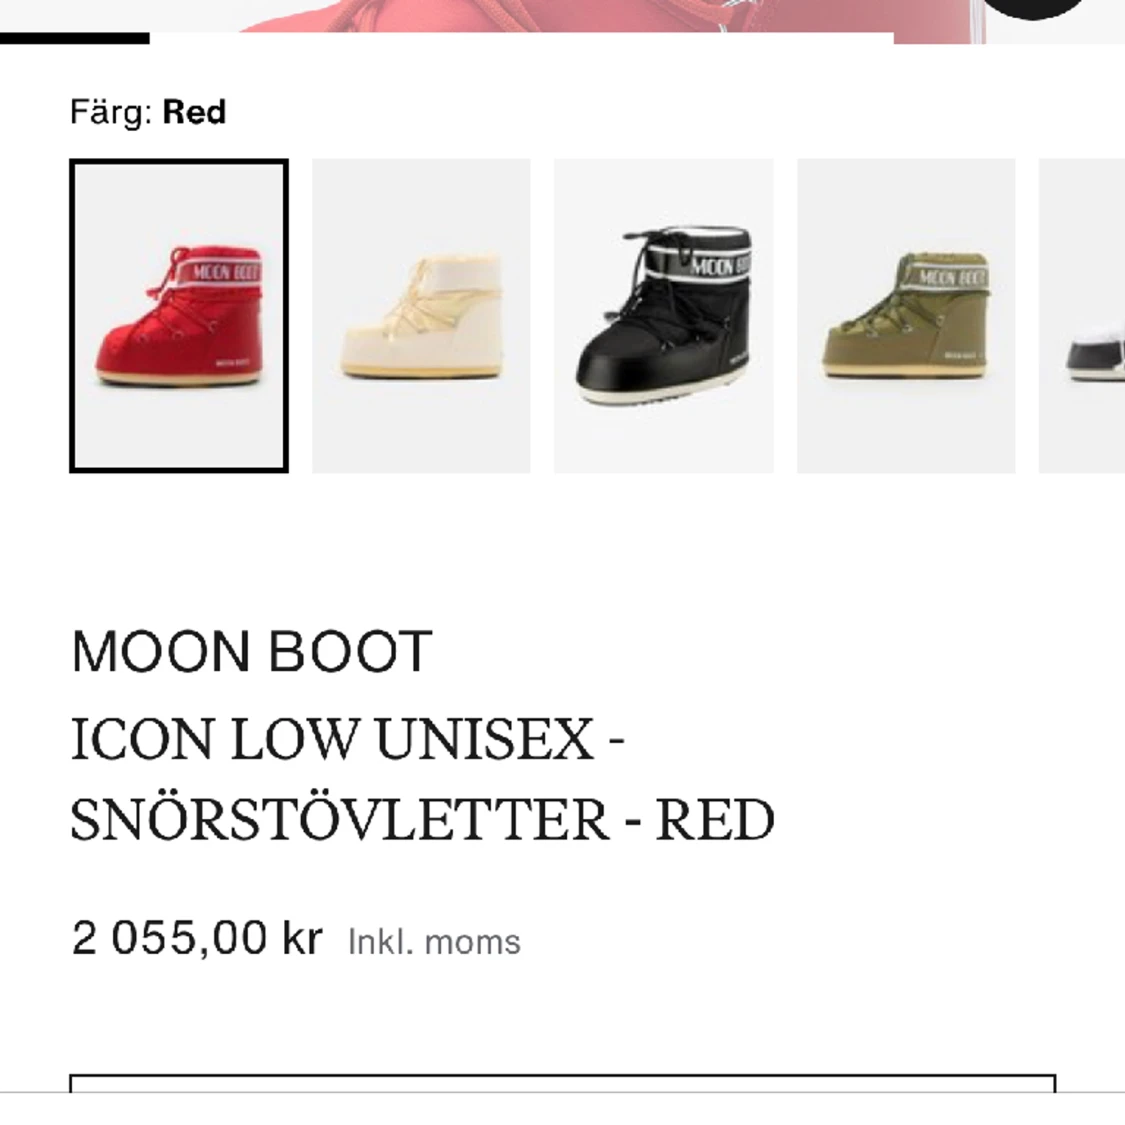
Task: Switch to the khaki green boot variant
Action: tap(906, 315)
